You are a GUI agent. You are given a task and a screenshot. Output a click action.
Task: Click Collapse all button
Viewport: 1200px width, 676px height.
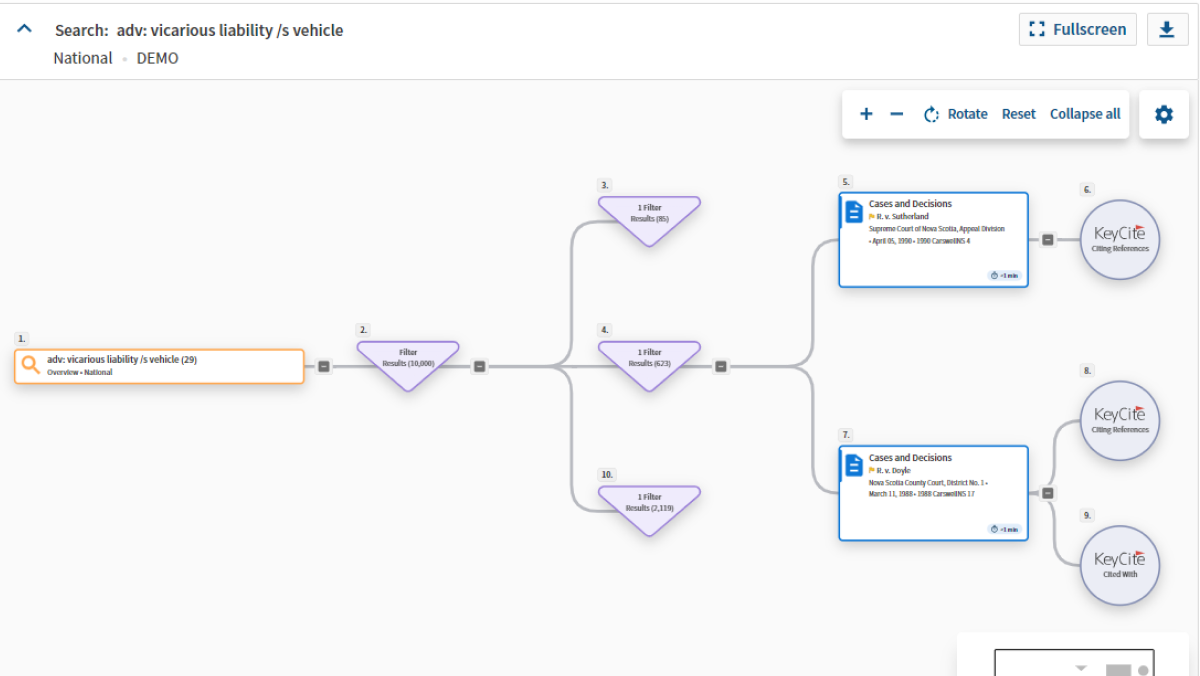pos(1085,114)
